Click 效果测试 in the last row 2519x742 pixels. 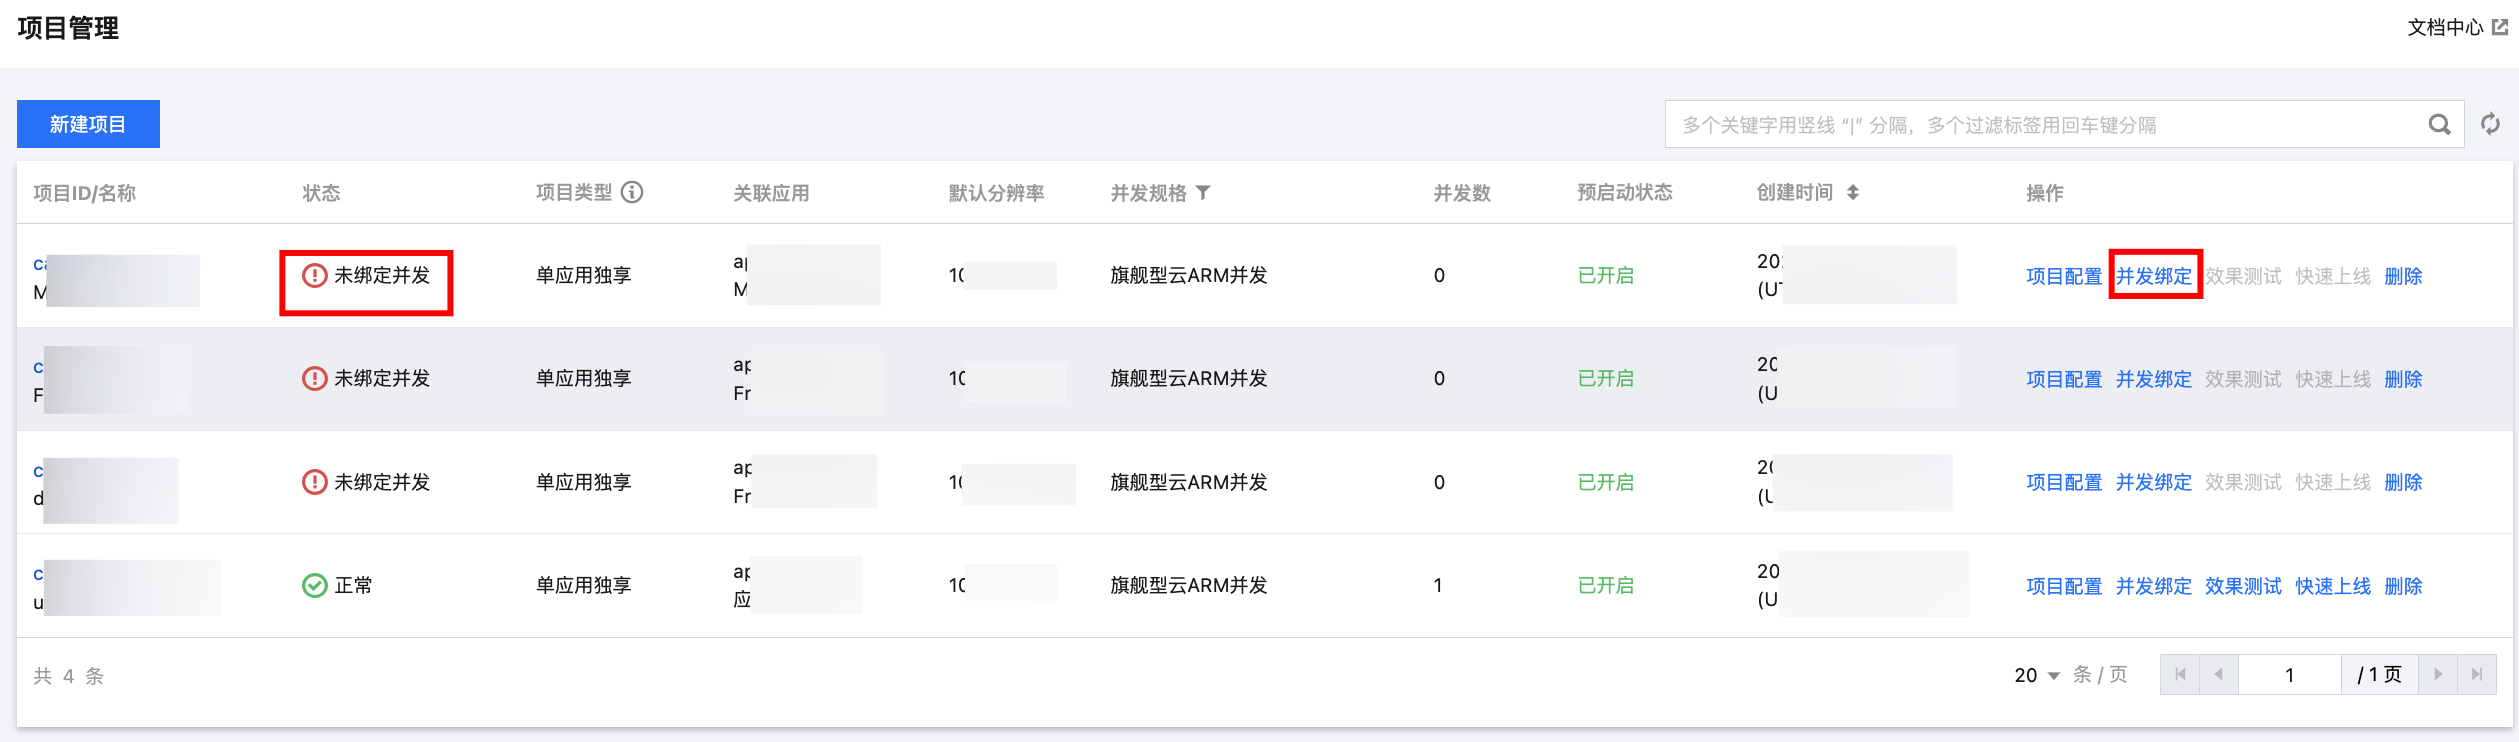point(2243,586)
